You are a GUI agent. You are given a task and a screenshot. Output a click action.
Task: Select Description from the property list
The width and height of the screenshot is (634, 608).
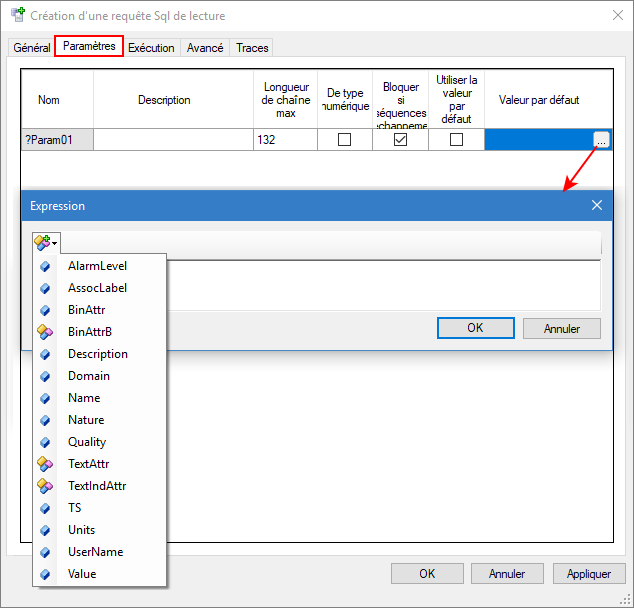click(x=97, y=354)
